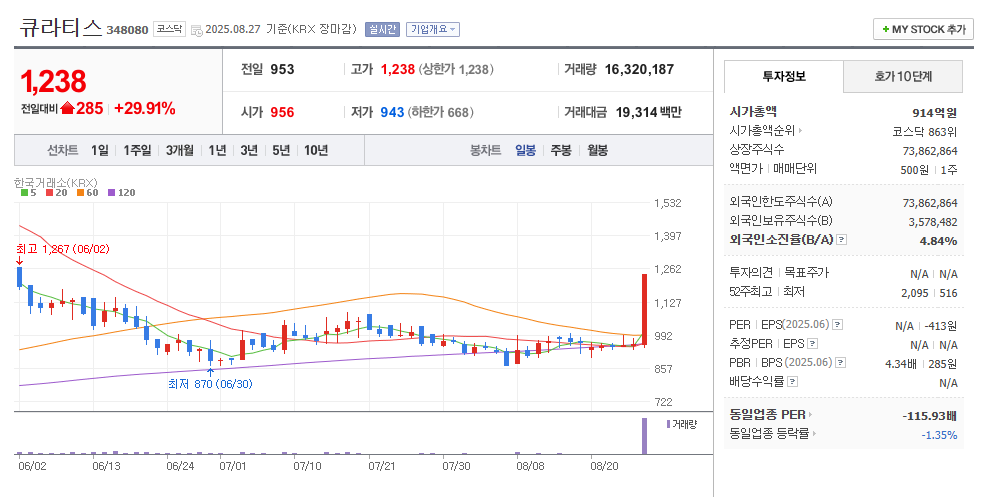The width and height of the screenshot is (993, 497).
Task: Click the 상장주식수 label
Action: pos(757,149)
